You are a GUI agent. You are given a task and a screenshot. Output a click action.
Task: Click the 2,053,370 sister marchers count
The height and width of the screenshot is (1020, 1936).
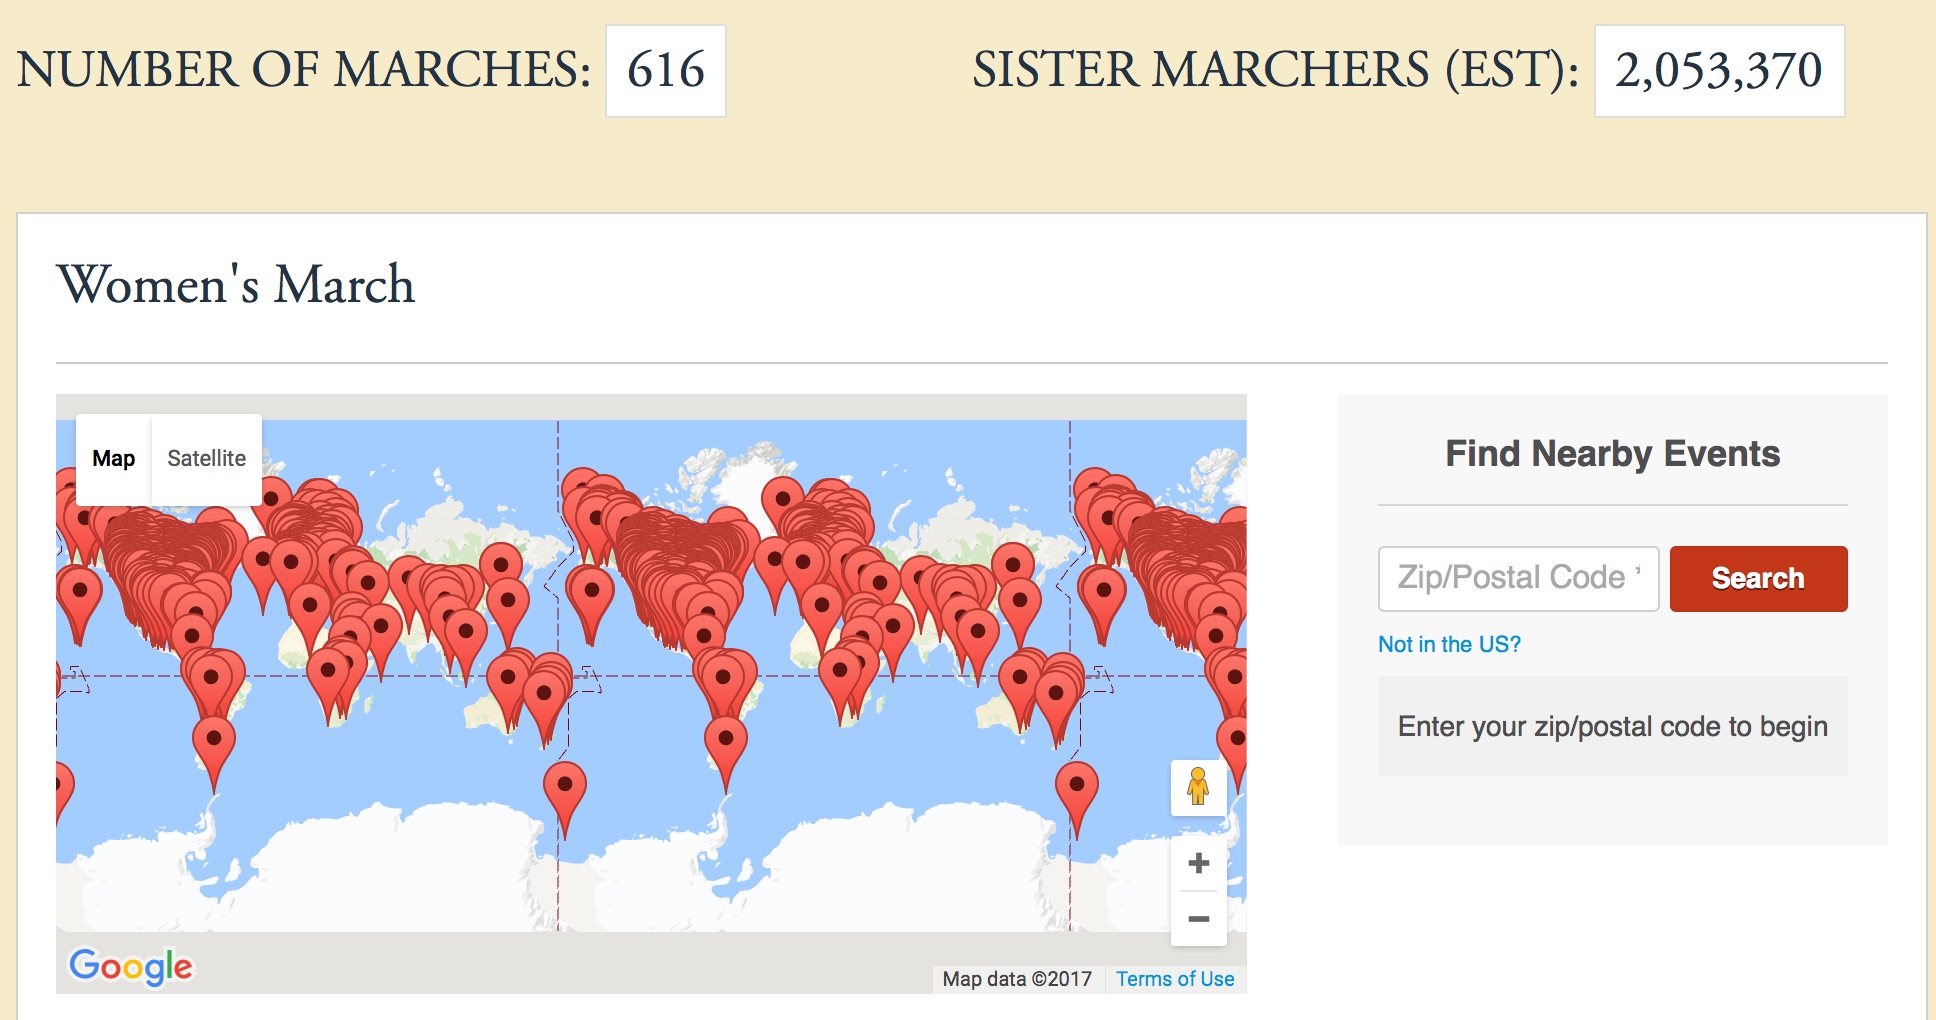point(1719,71)
